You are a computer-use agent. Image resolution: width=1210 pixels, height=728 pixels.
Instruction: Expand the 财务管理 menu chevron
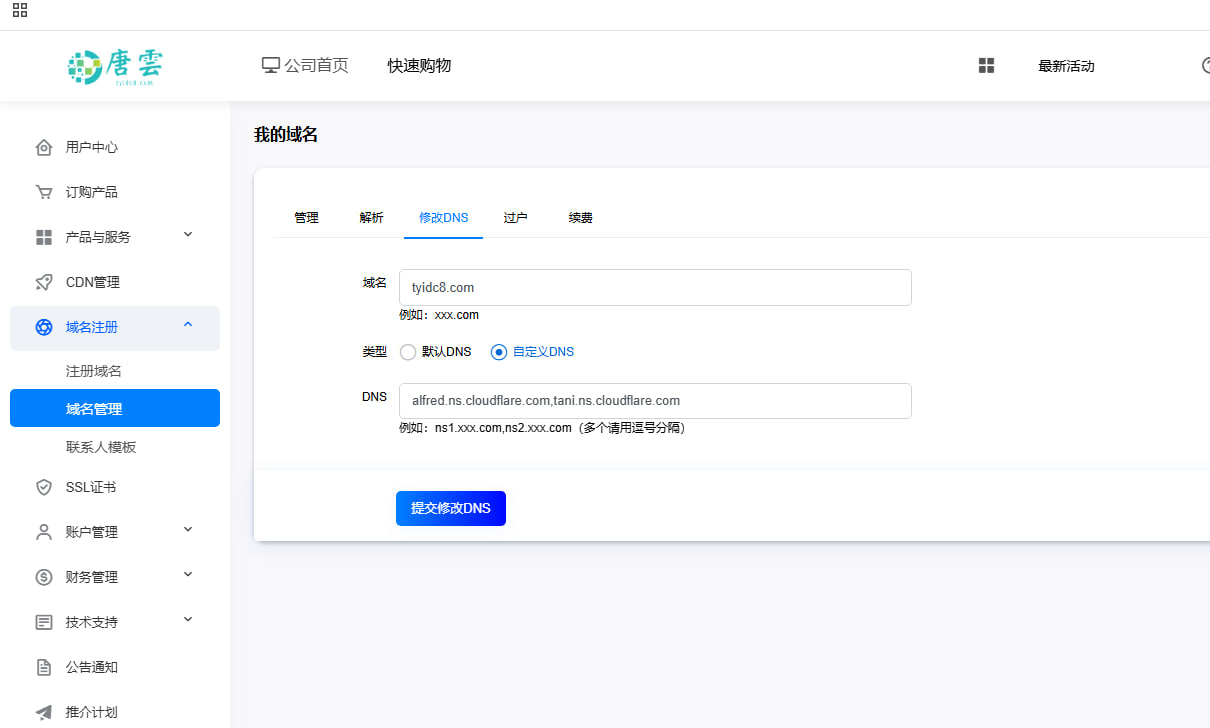(x=188, y=575)
